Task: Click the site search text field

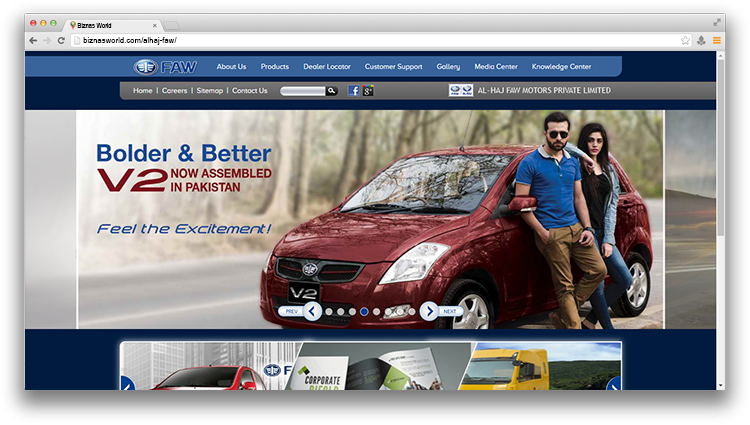Action: [x=302, y=91]
